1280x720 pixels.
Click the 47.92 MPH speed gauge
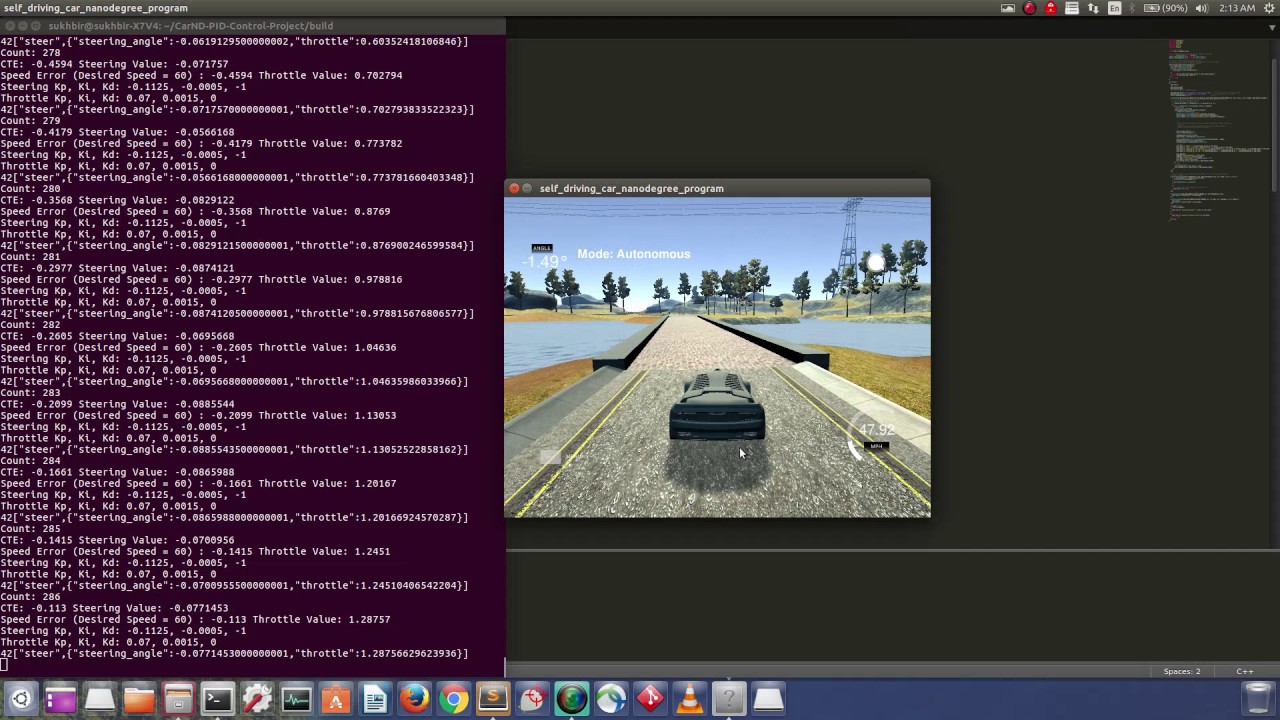[x=876, y=437]
